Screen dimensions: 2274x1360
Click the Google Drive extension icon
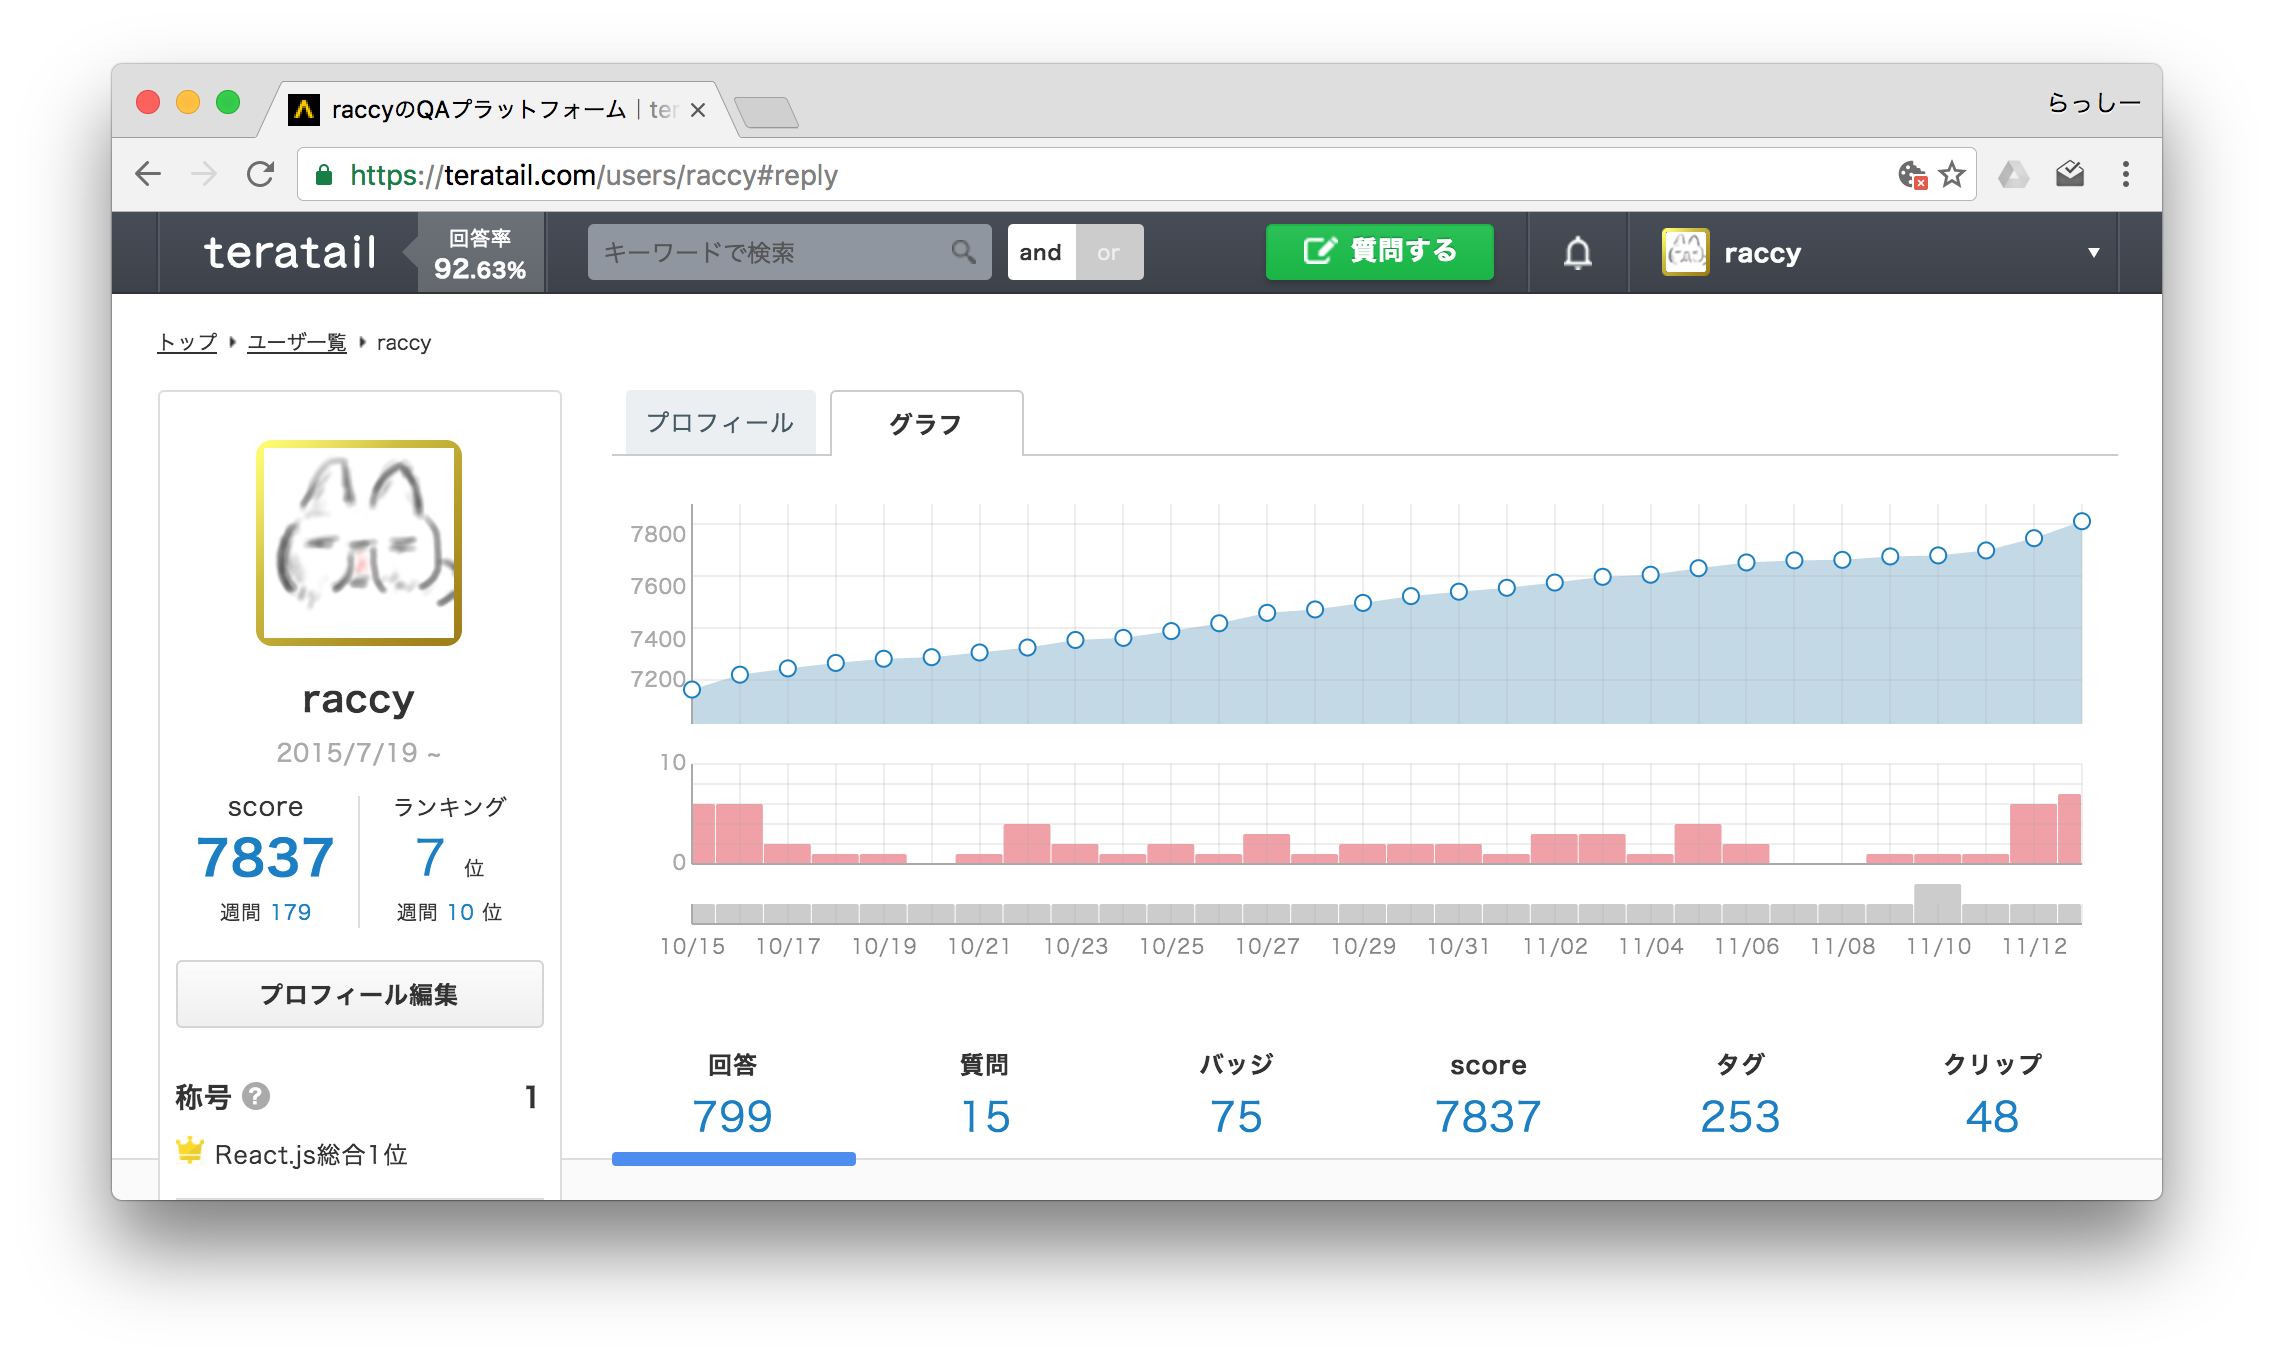click(x=2012, y=175)
